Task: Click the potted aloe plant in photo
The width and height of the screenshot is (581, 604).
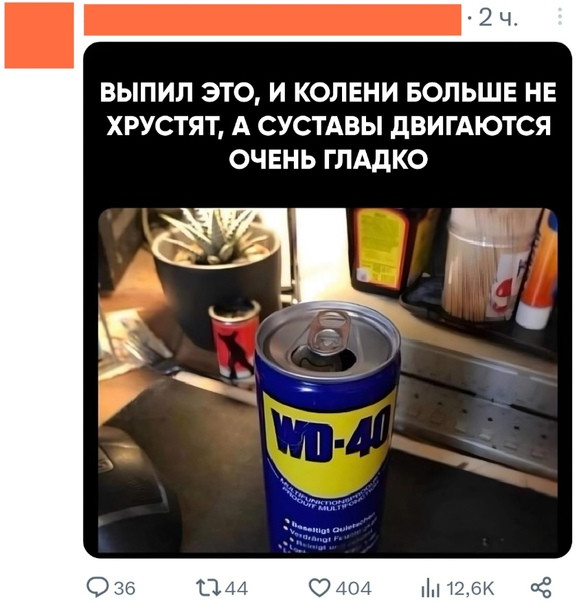Action: tap(214, 272)
